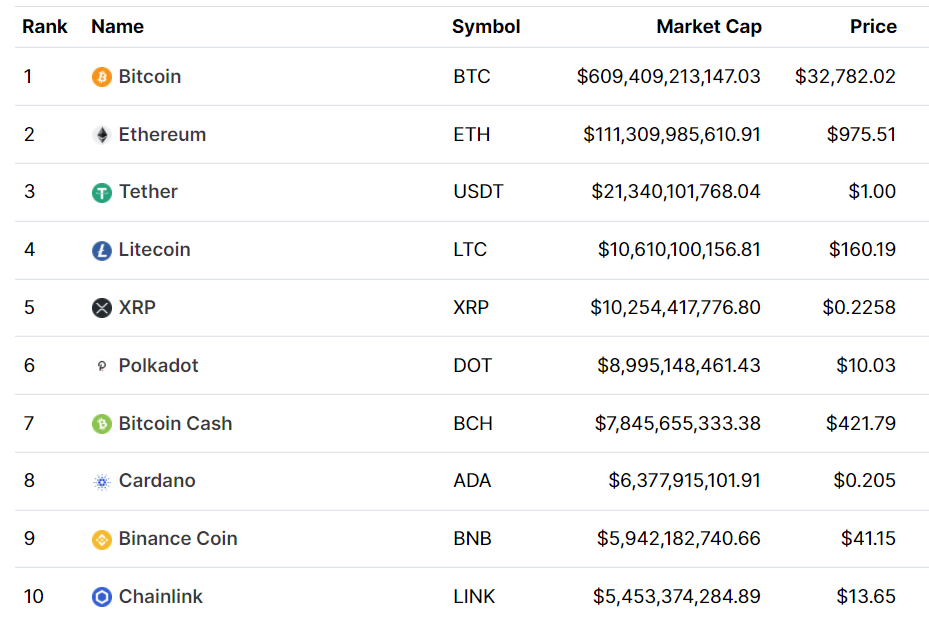The image size is (929, 623).
Task: Click the green Tether coin icon
Action: tap(101, 193)
